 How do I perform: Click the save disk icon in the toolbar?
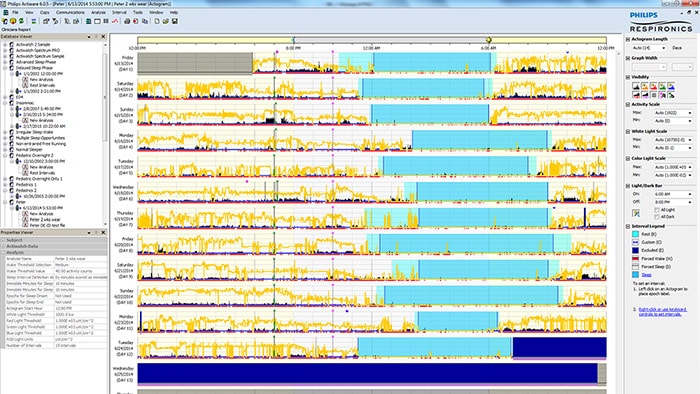[x=175, y=21]
